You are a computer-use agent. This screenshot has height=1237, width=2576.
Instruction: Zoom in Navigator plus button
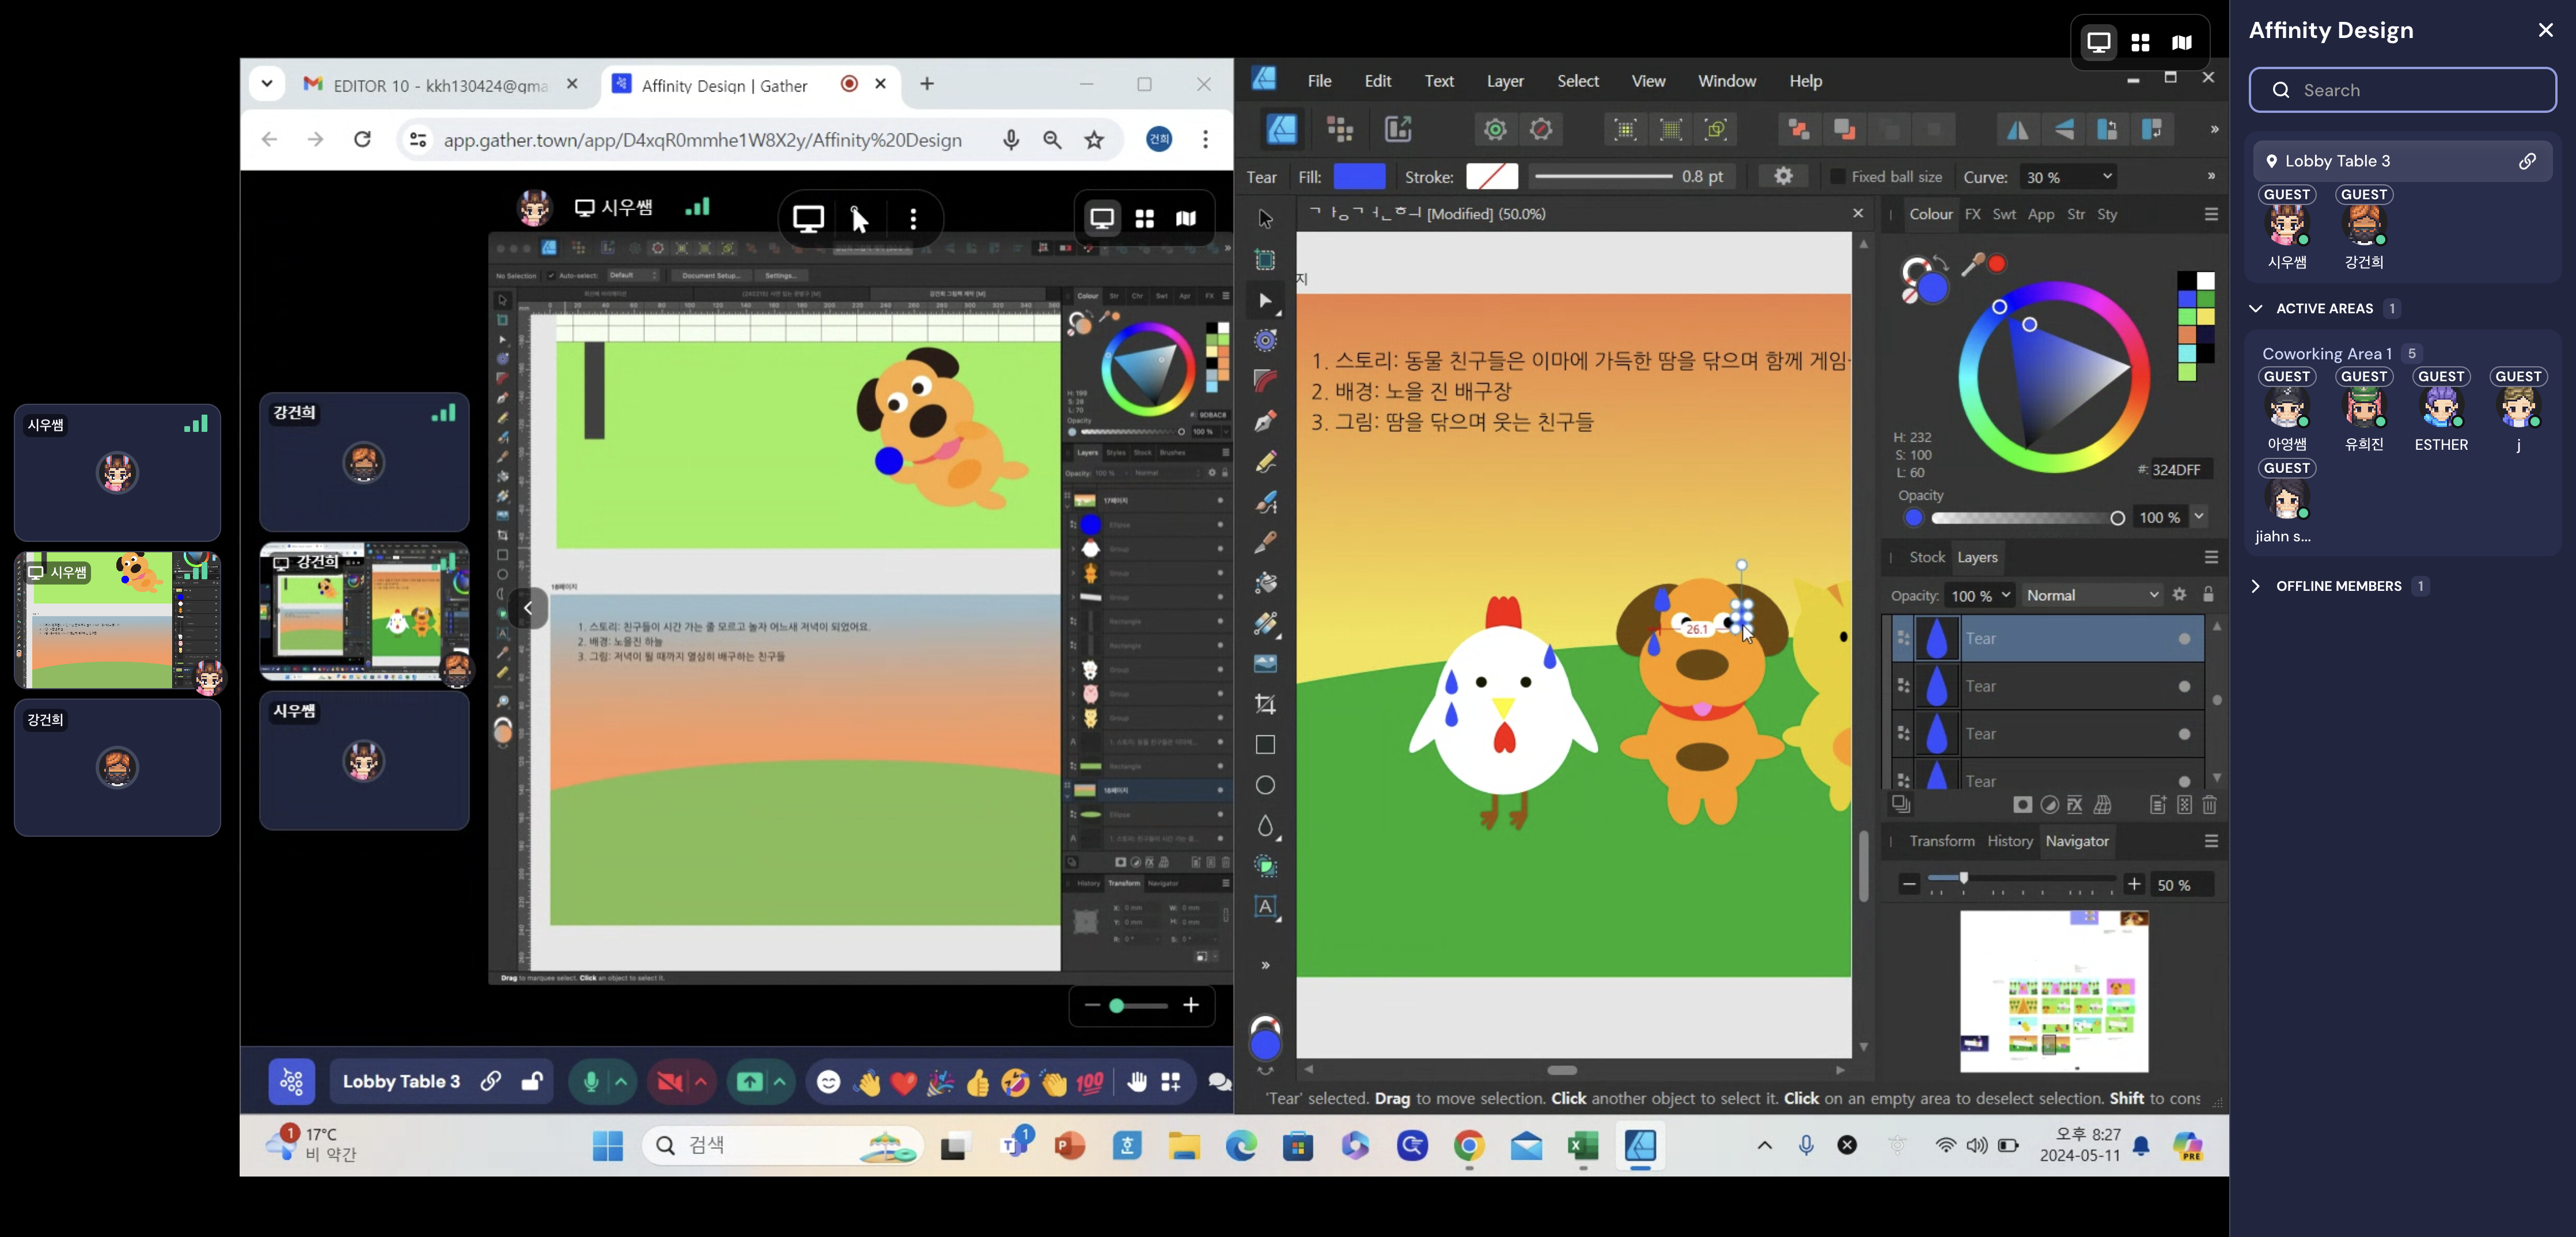(2134, 884)
